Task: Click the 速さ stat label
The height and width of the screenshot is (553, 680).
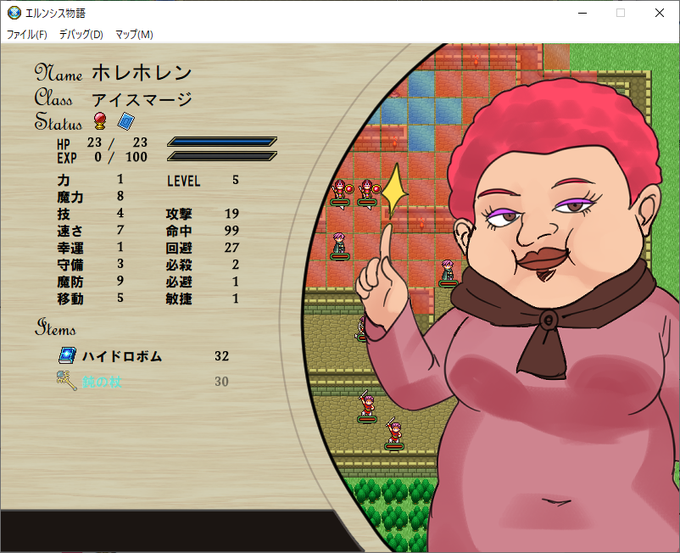Action: tap(70, 231)
